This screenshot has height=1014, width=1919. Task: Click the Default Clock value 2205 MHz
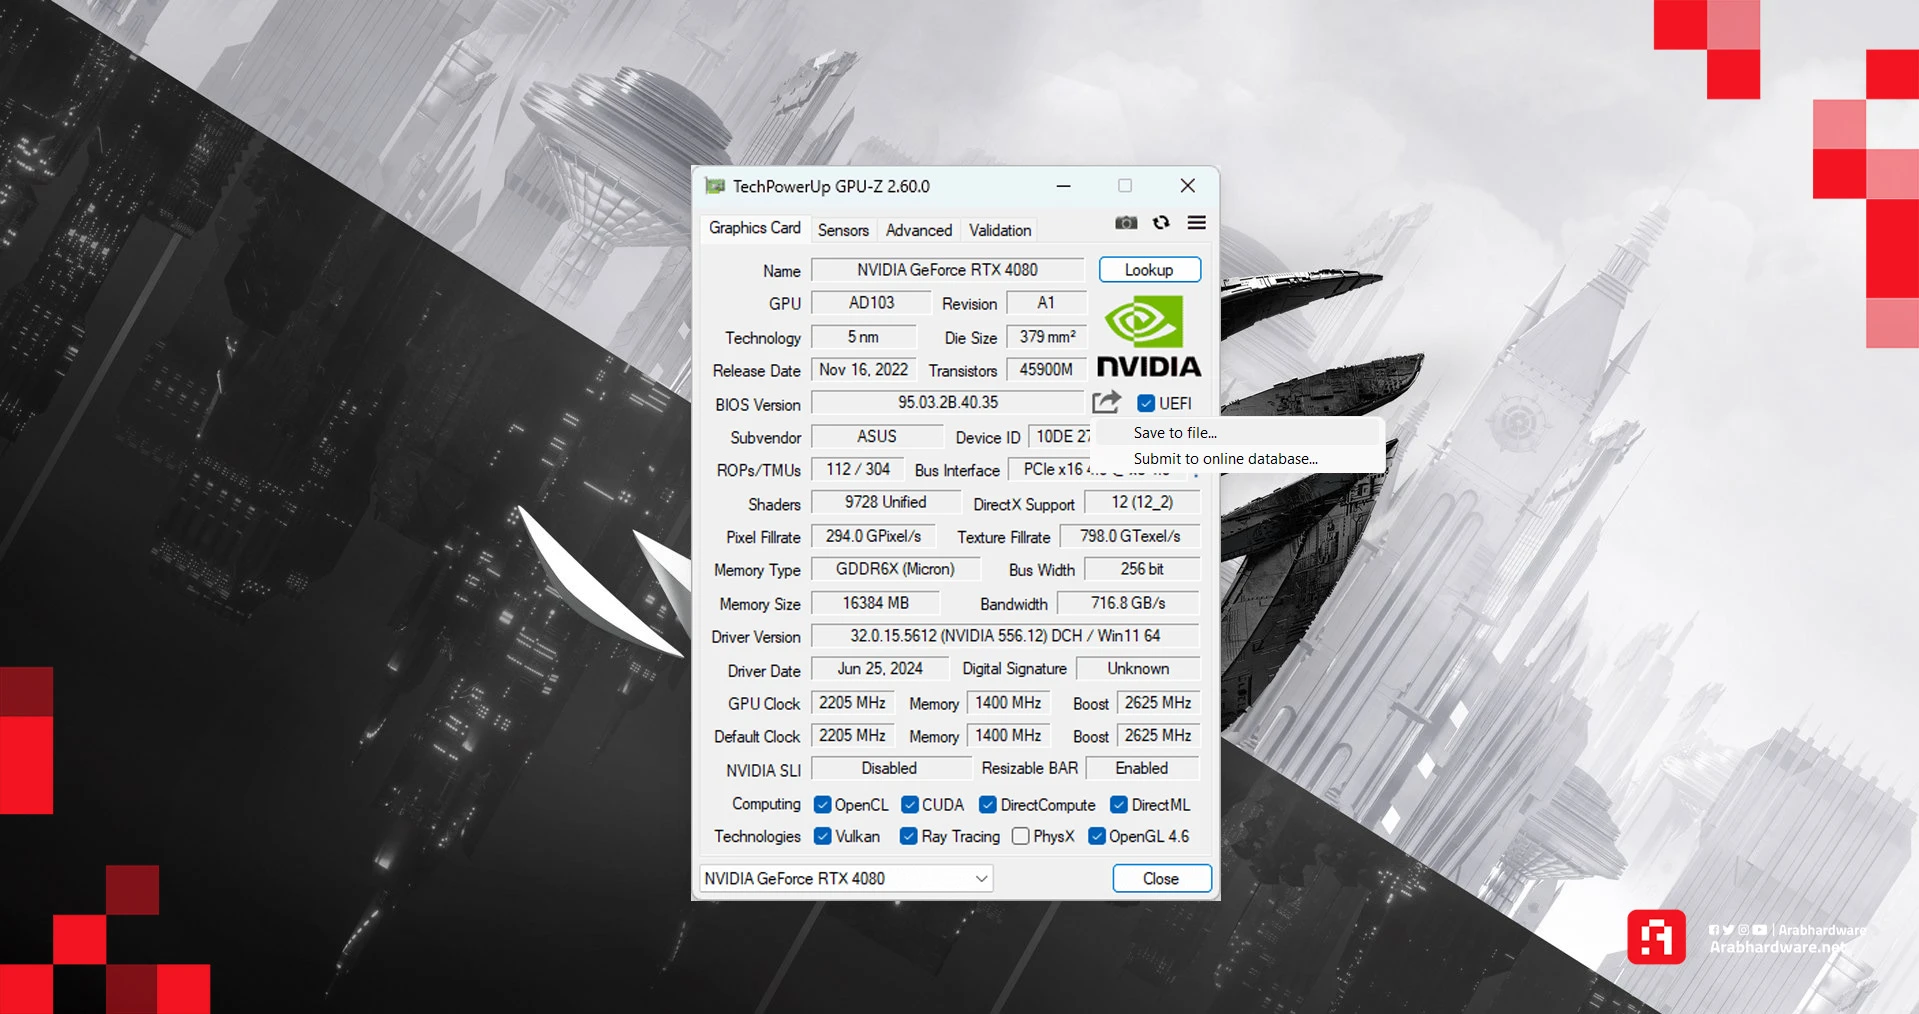(x=852, y=736)
